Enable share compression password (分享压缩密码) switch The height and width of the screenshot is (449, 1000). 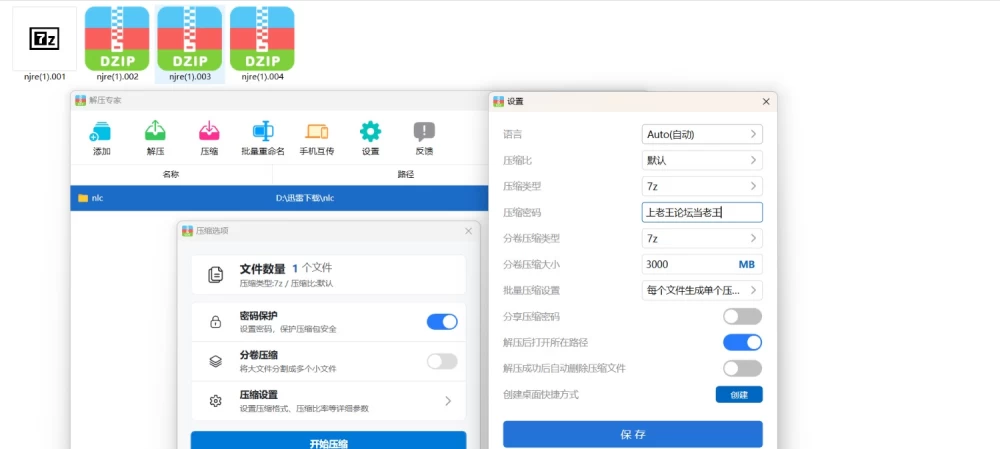click(x=742, y=316)
